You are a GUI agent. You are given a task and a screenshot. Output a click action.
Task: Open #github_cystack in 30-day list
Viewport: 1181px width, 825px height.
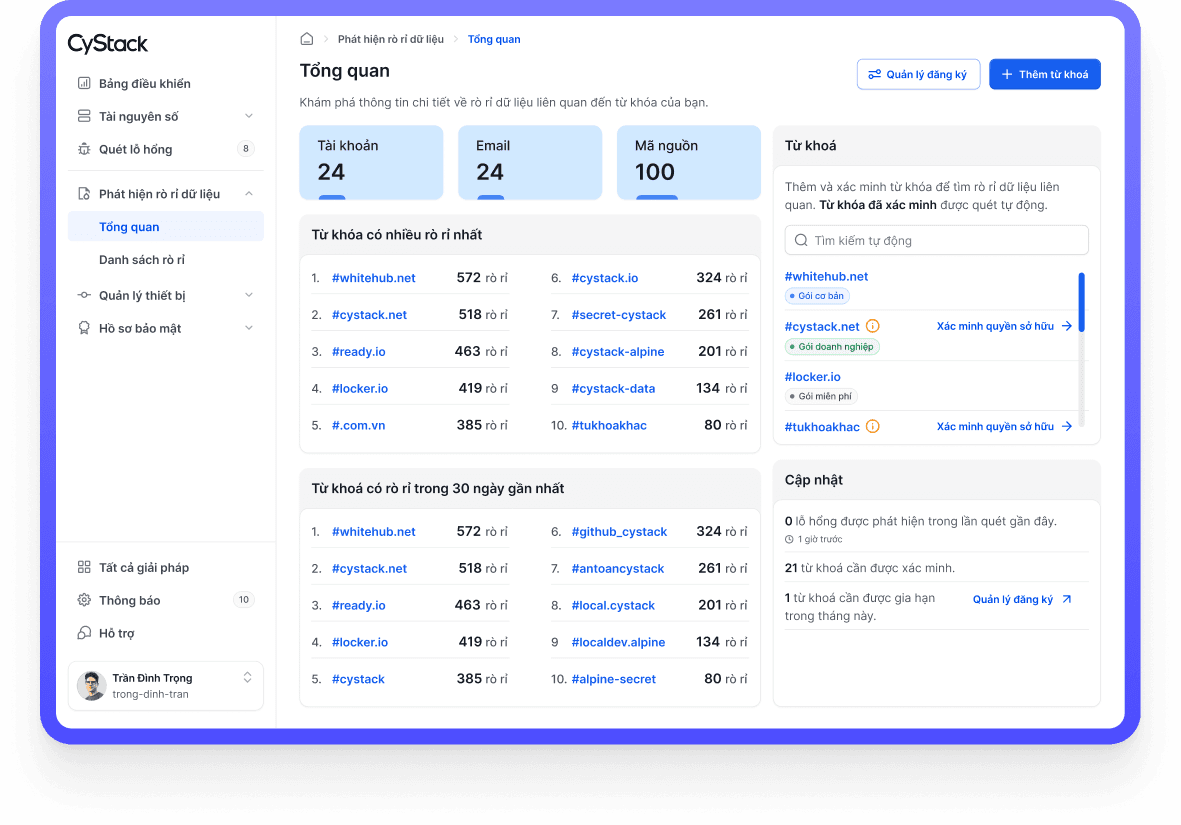pos(619,532)
